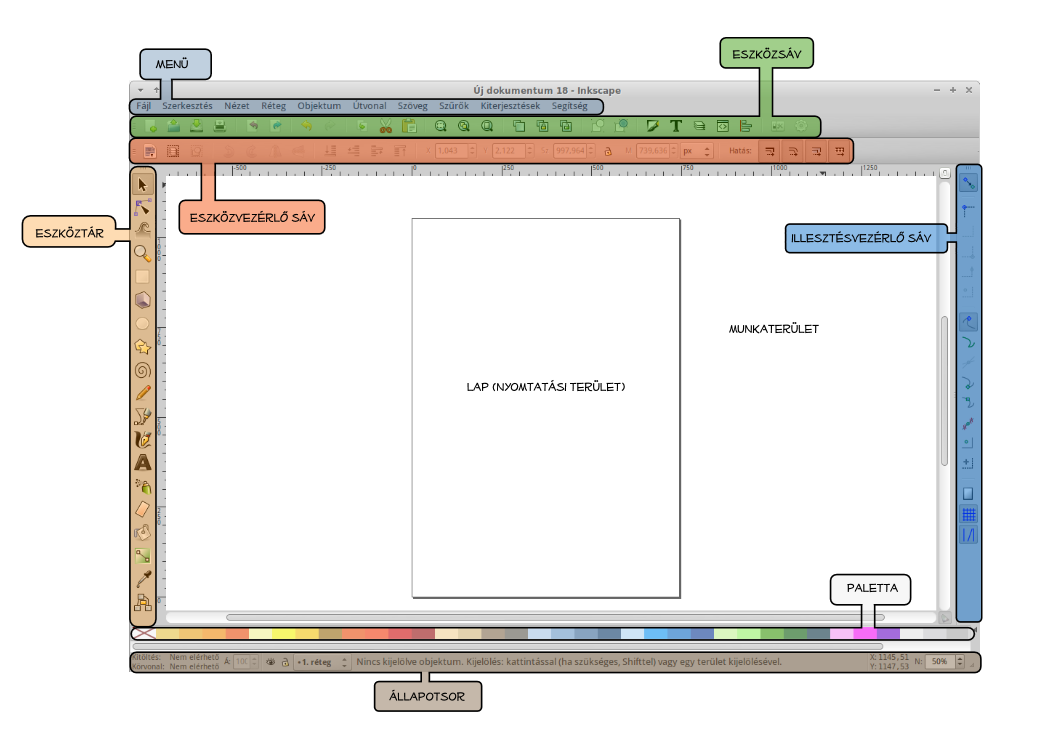The height and width of the screenshot is (744, 1052).
Task: Open the Kiterjesztések menu
Action: [x=510, y=106]
